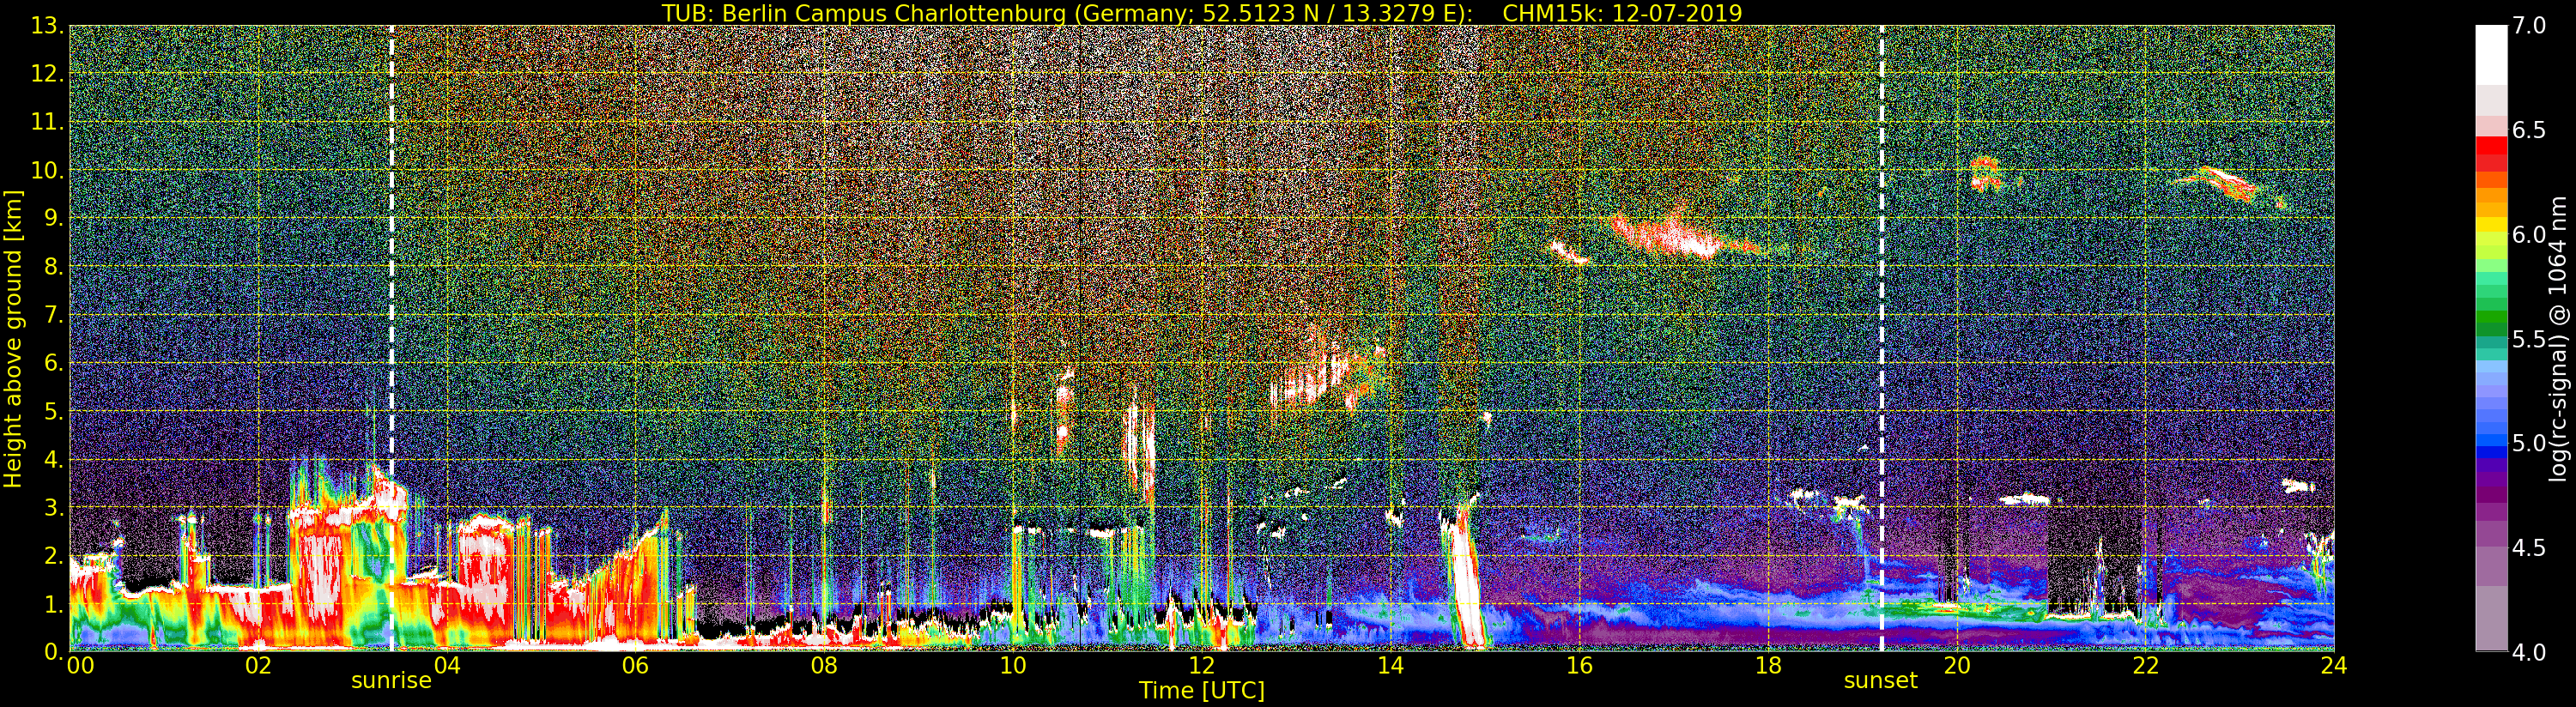
Task: Click time axis tick '06'
Action: (x=635, y=666)
